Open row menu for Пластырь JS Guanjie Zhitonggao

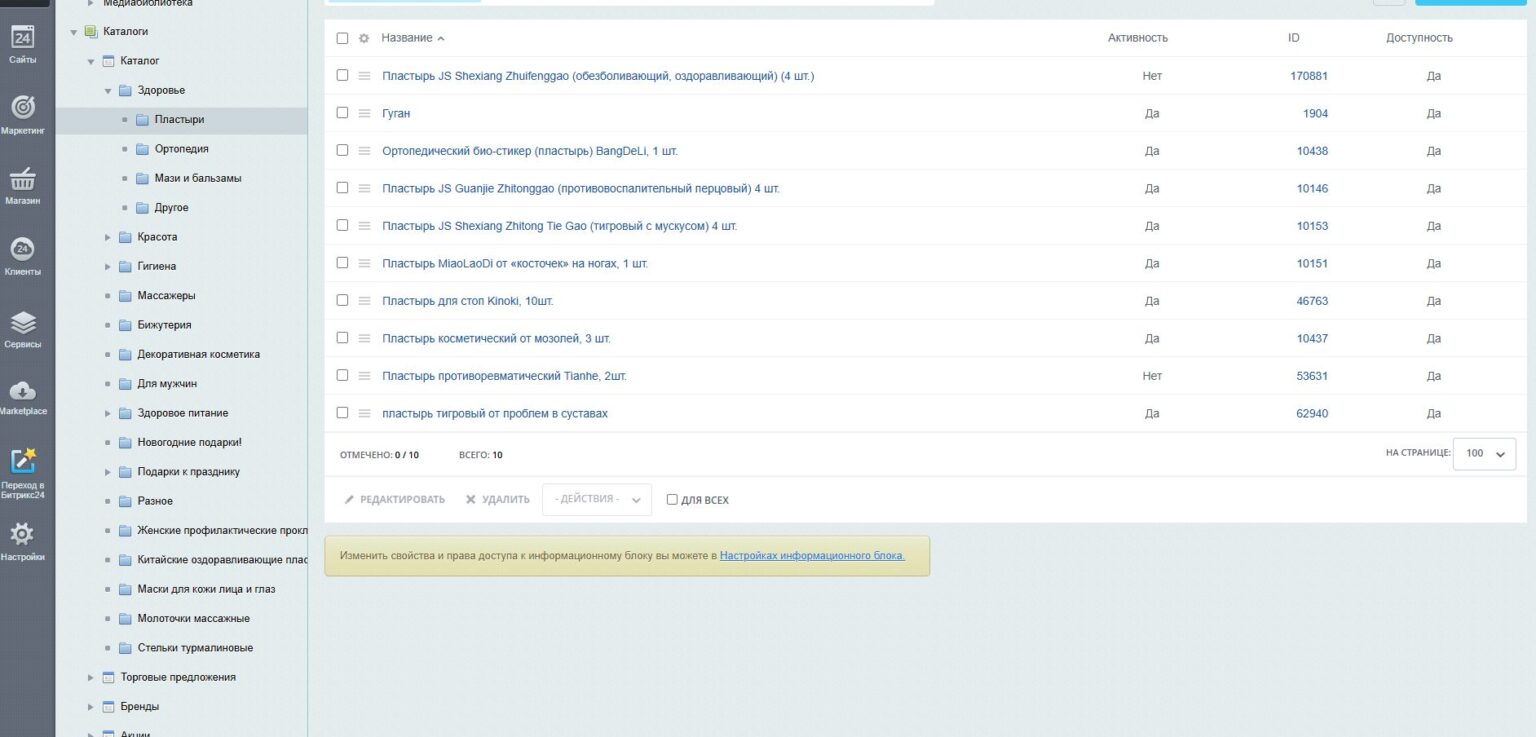[365, 188]
